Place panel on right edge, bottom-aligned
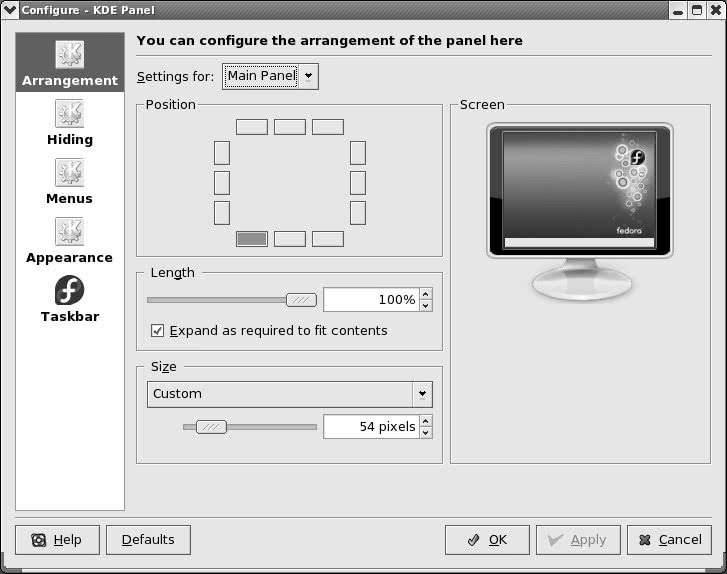 [358, 213]
